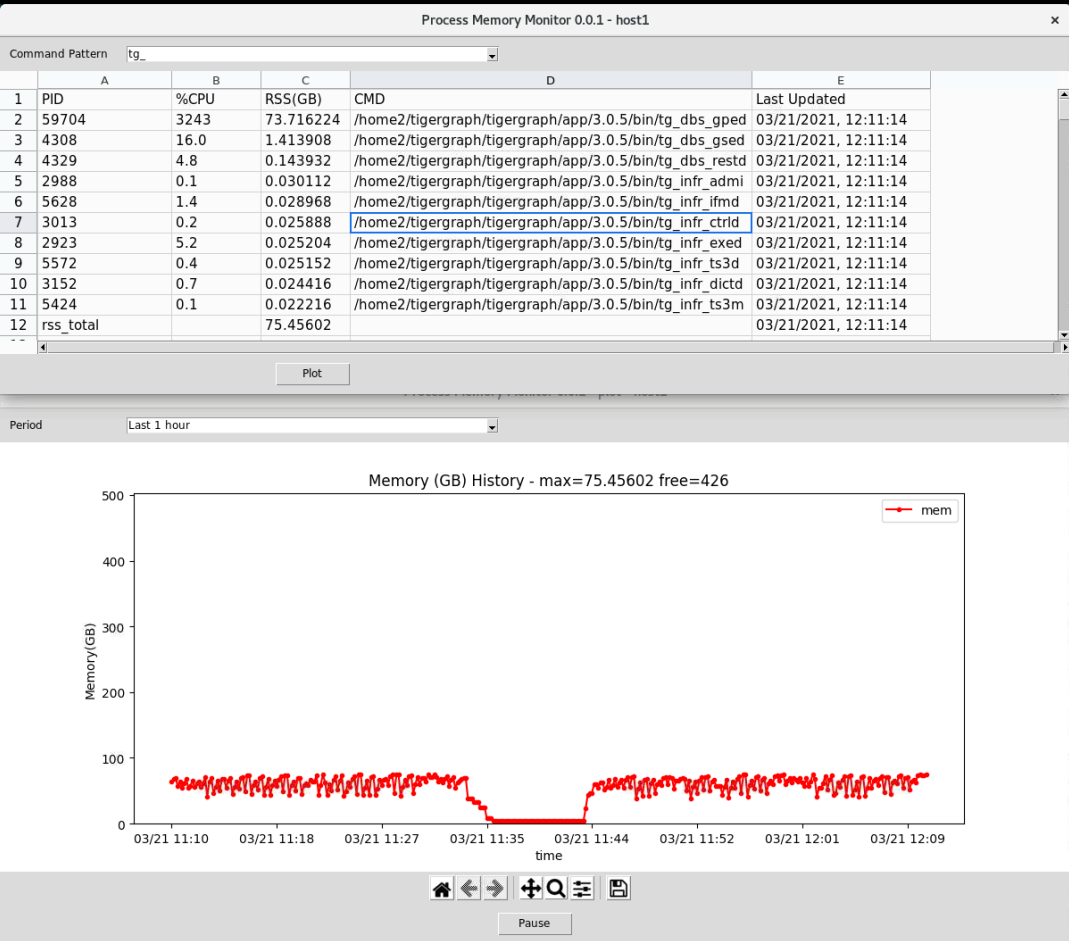Viewport: 1069px width, 941px height.
Task: Open the subplot configuration sliders
Action: click(x=581, y=888)
